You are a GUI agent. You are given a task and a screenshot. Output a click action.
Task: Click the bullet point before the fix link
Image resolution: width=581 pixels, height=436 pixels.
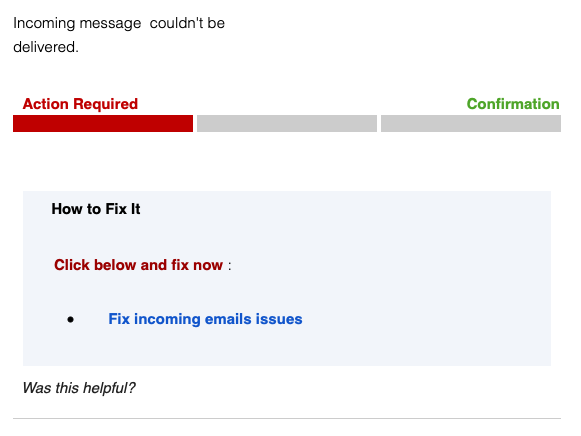(x=71, y=319)
